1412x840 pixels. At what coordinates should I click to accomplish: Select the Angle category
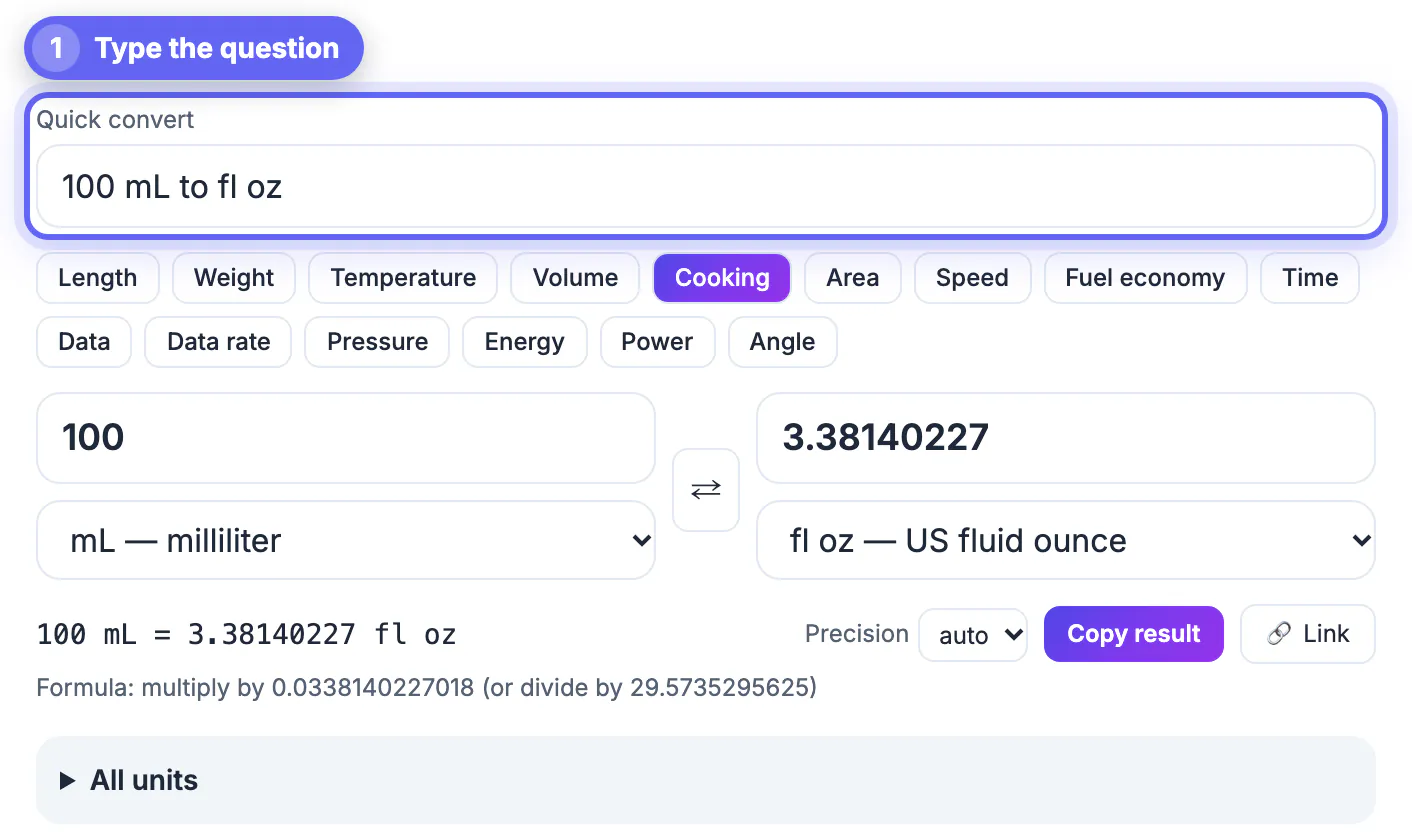coord(783,342)
